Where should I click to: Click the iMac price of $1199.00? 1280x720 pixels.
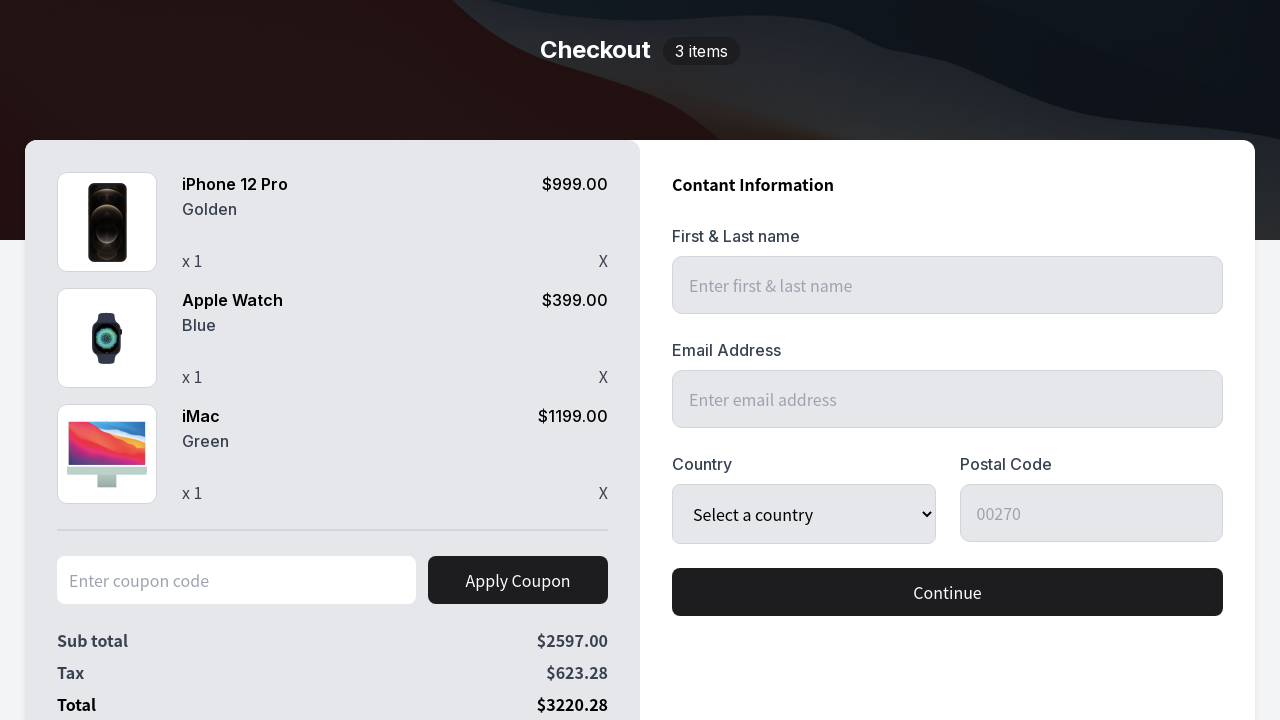(572, 416)
